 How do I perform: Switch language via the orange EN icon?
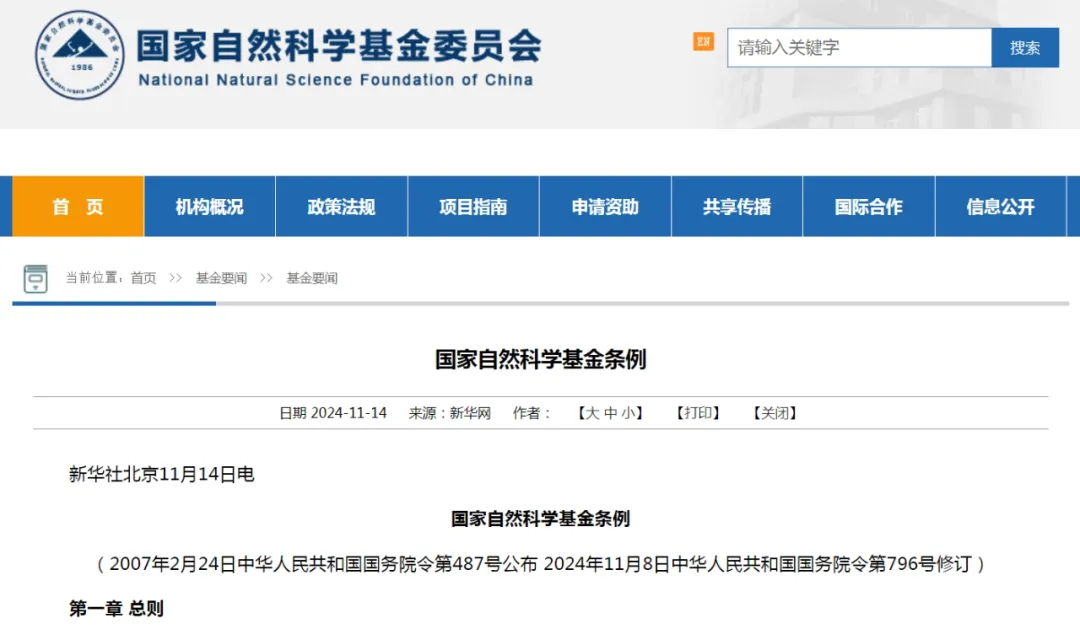pyautogui.click(x=703, y=42)
